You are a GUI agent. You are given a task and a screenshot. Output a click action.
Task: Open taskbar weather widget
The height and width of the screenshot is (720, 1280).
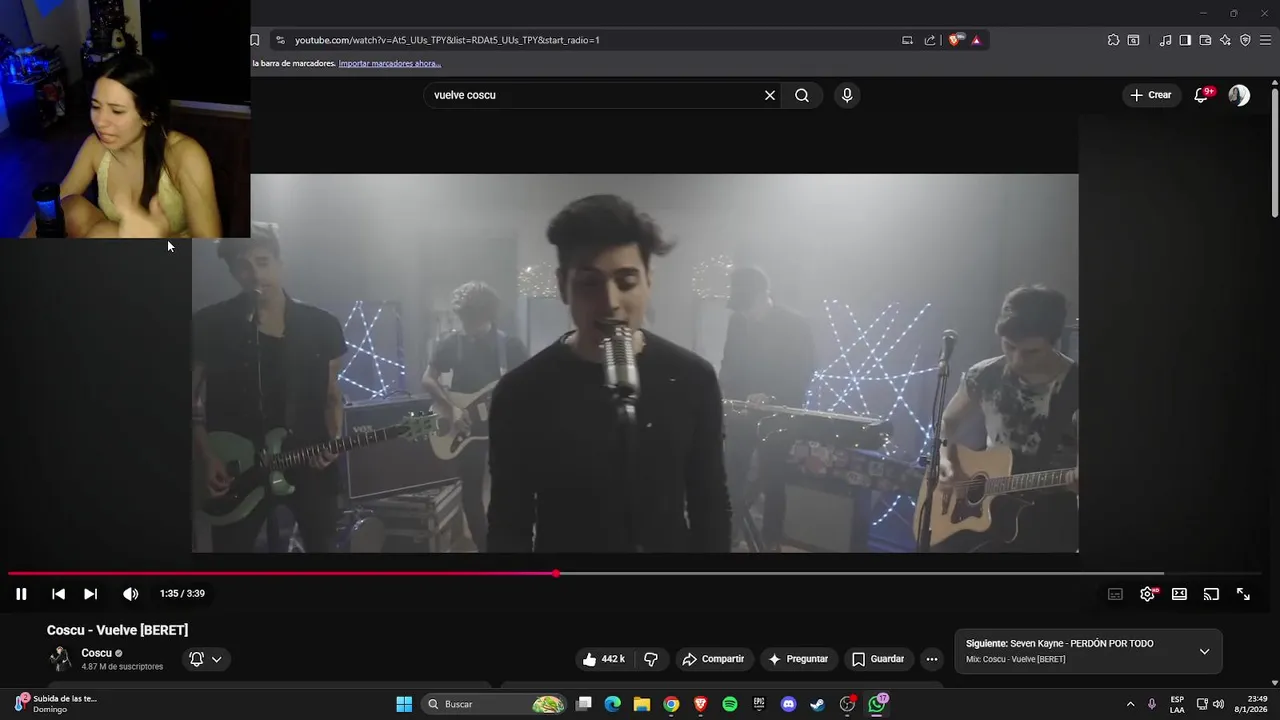57,704
